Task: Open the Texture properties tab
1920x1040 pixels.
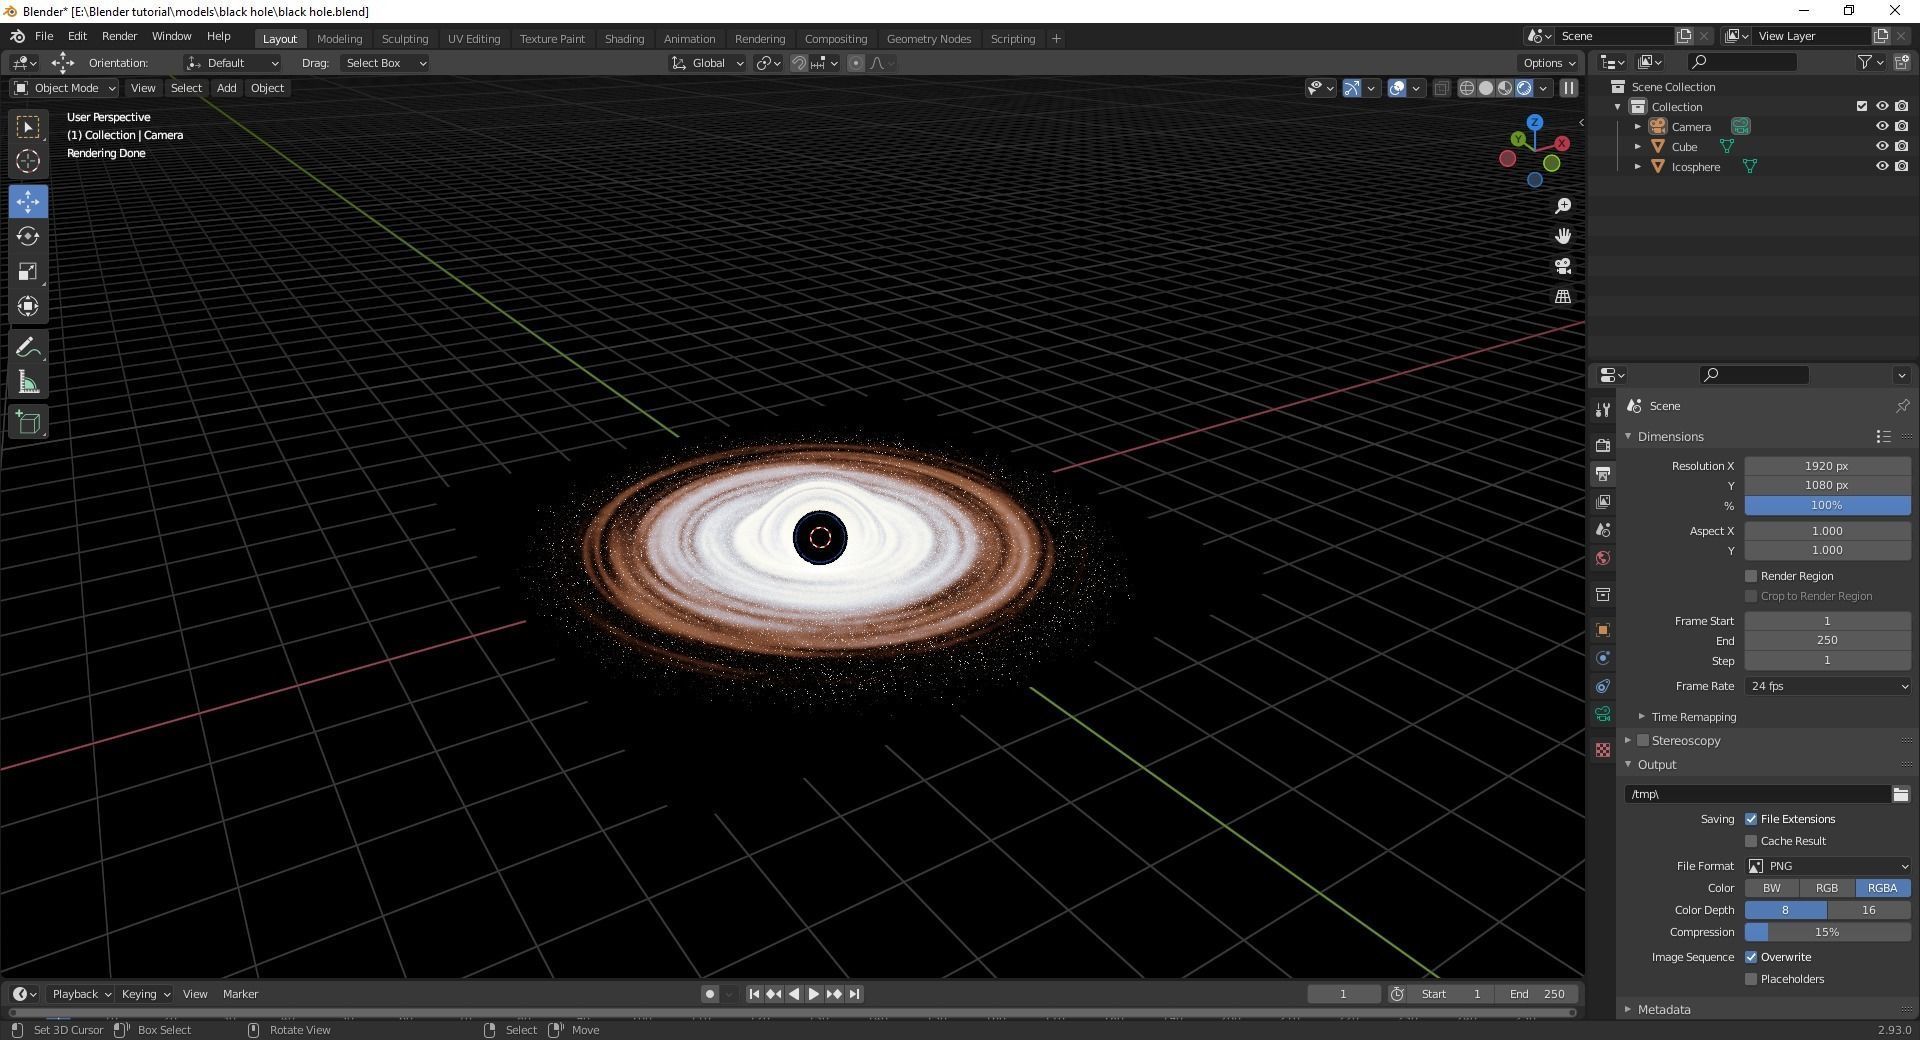Action: 1603,750
